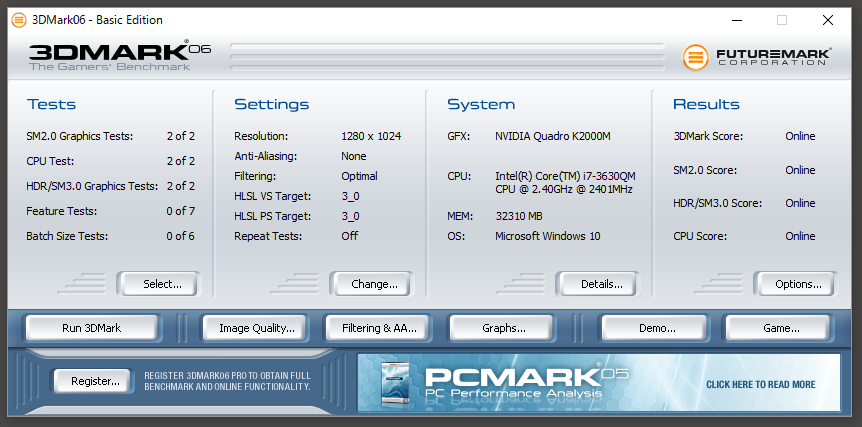
Task: Click the 0 of 7 feature tests value
Action: point(181,211)
